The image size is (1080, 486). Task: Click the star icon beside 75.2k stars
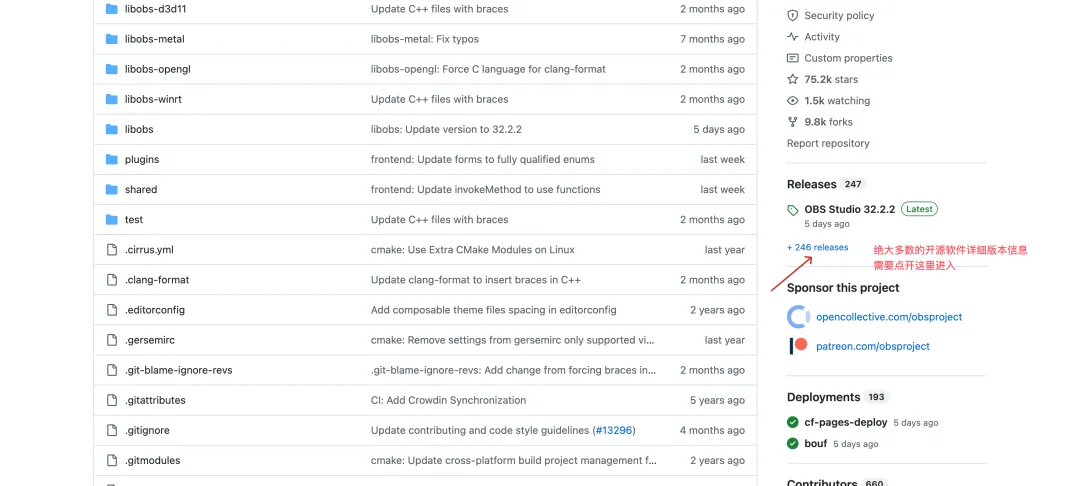pyautogui.click(x=793, y=79)
